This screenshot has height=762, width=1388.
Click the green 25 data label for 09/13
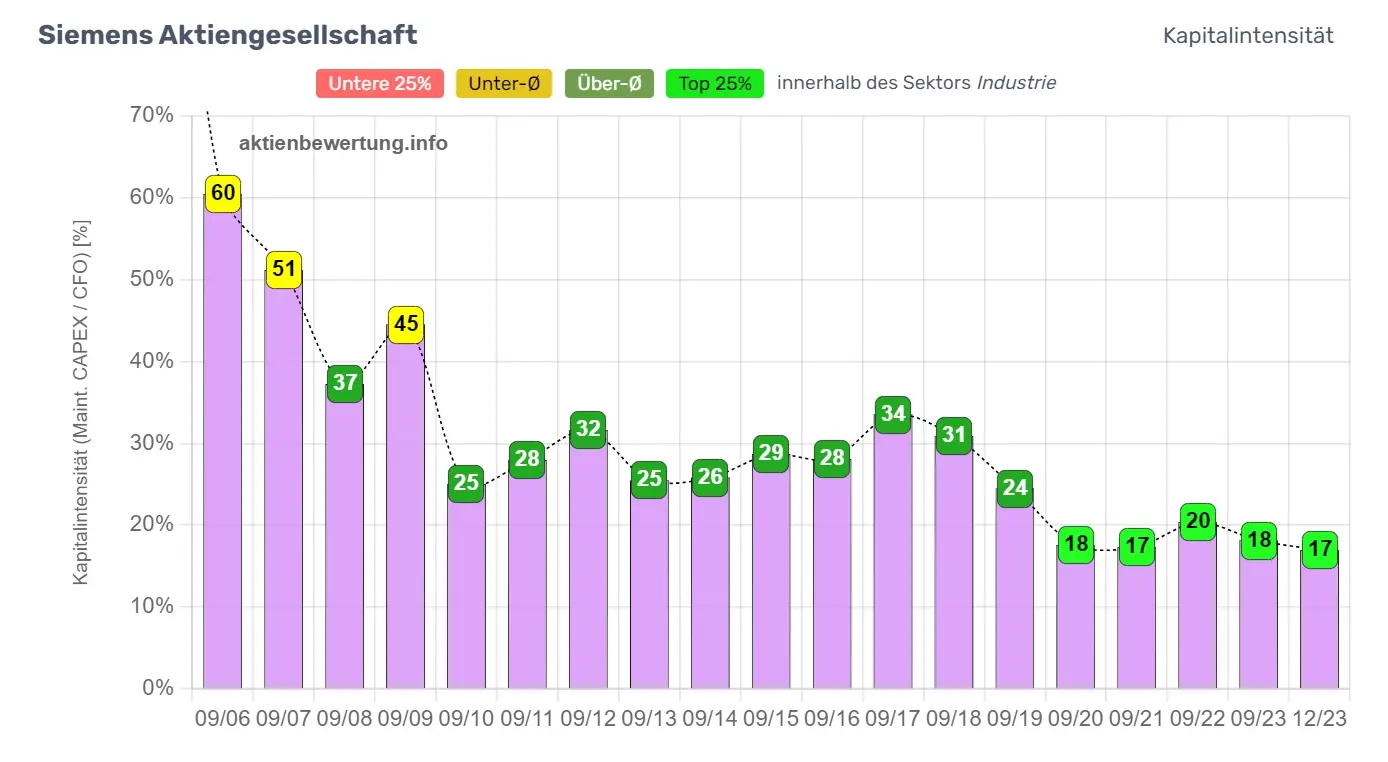coord(649,479)
